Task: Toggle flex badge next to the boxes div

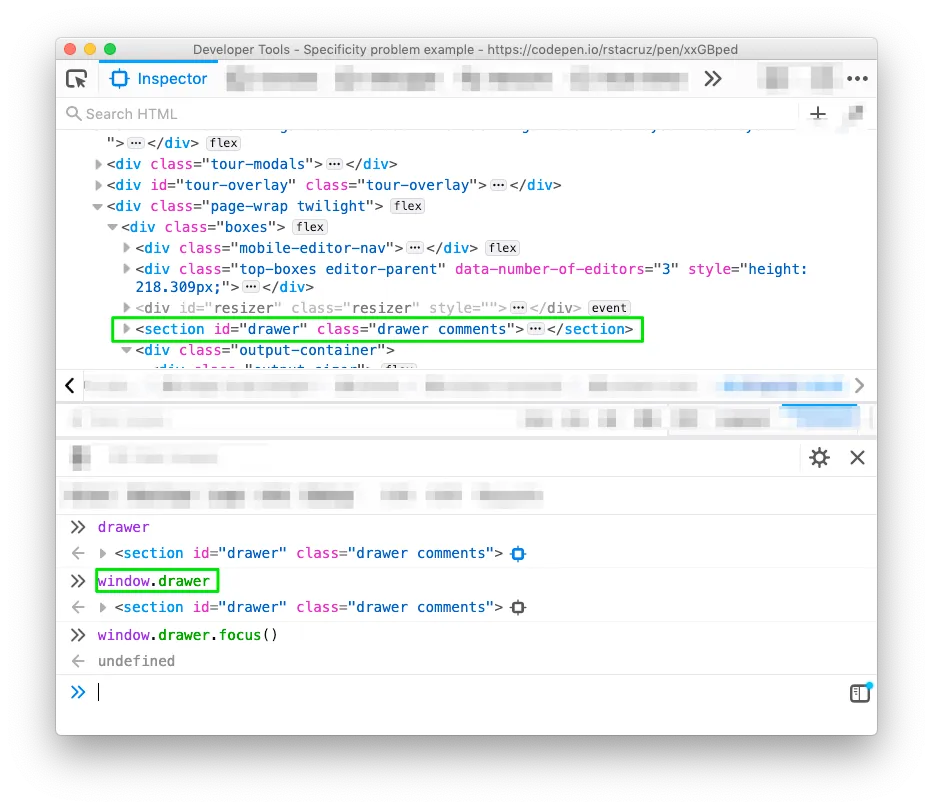Action: point(310,227)
